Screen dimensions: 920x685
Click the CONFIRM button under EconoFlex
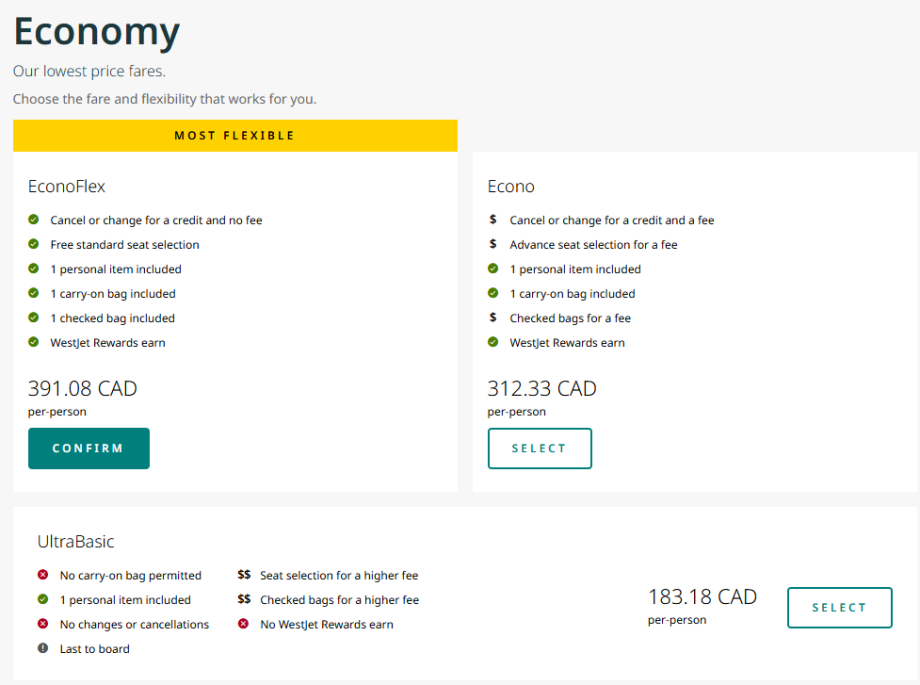pos(89,448)
